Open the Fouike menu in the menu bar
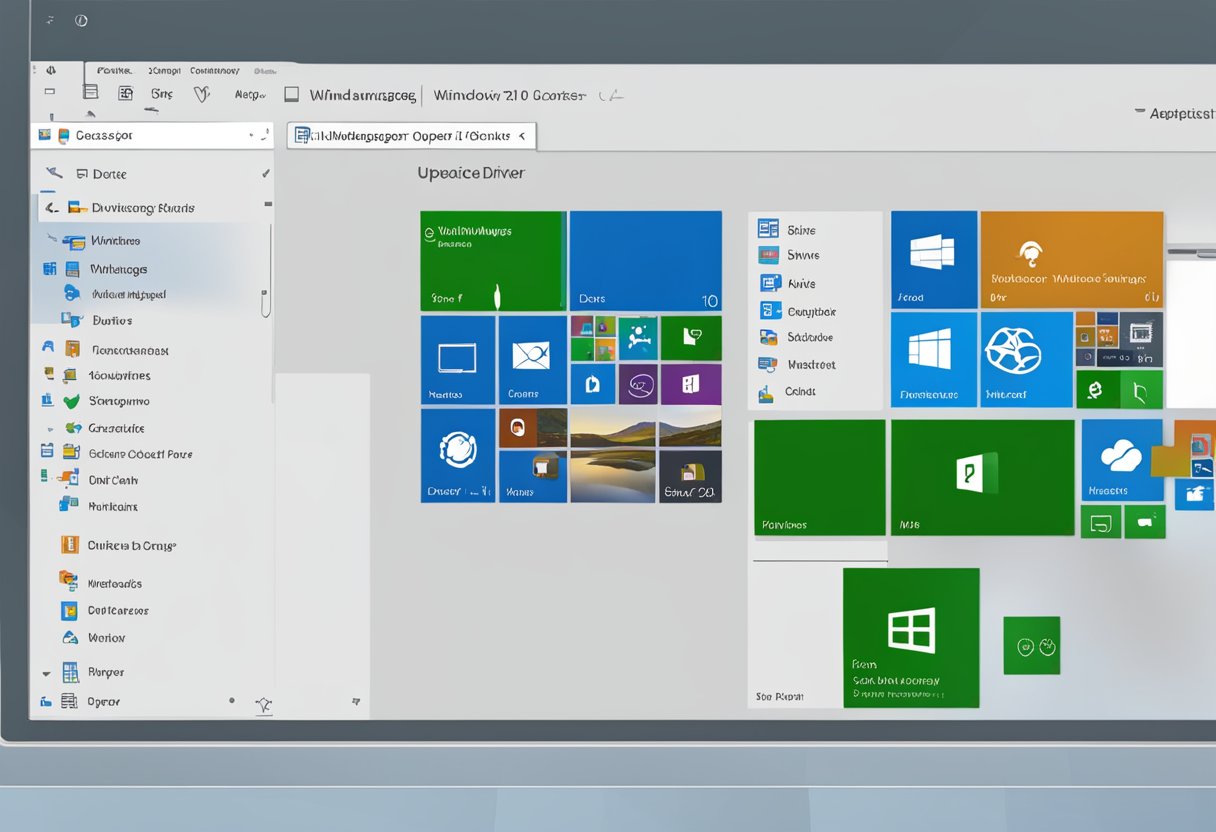Screen dimensions: 1216x832 pyautogui.click(x=113, y=70)
